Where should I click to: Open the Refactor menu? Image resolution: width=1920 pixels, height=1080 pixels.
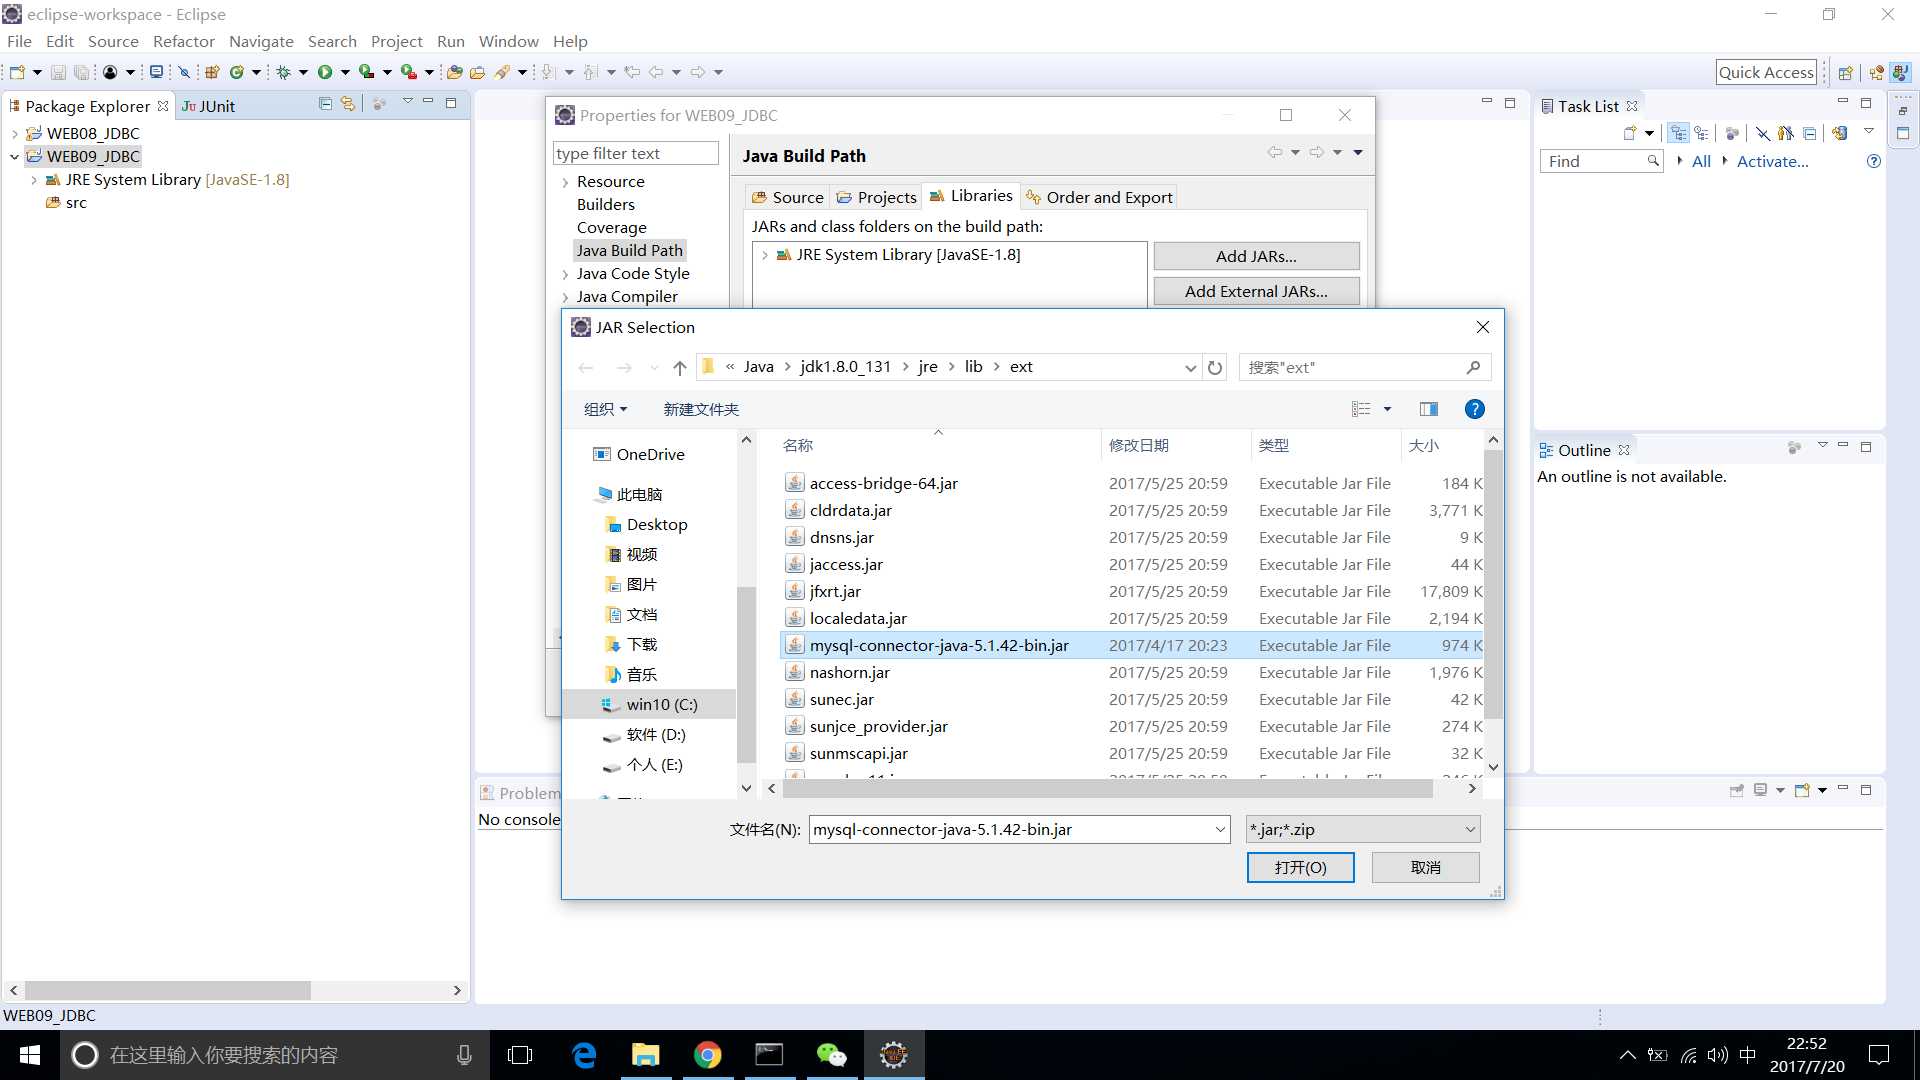(184, 41)
